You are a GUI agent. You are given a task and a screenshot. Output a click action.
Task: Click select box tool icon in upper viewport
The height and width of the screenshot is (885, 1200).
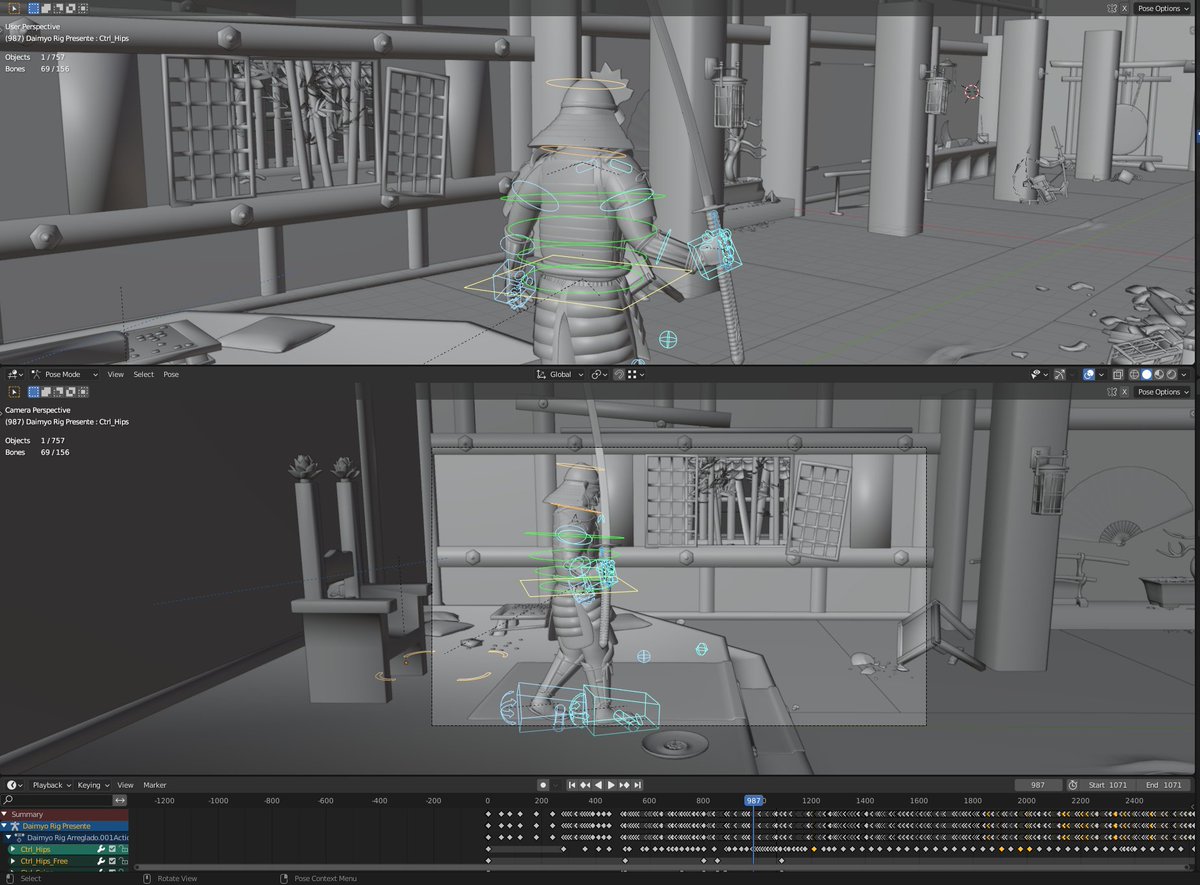point(14,8)
